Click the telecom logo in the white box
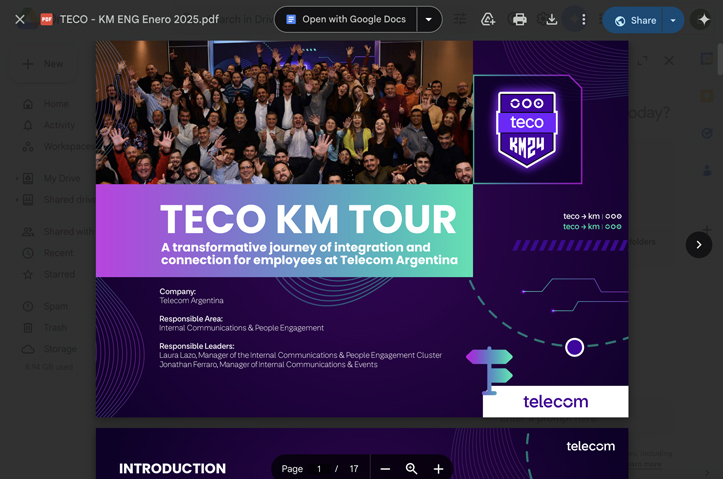723x479 pixels. 556,402
